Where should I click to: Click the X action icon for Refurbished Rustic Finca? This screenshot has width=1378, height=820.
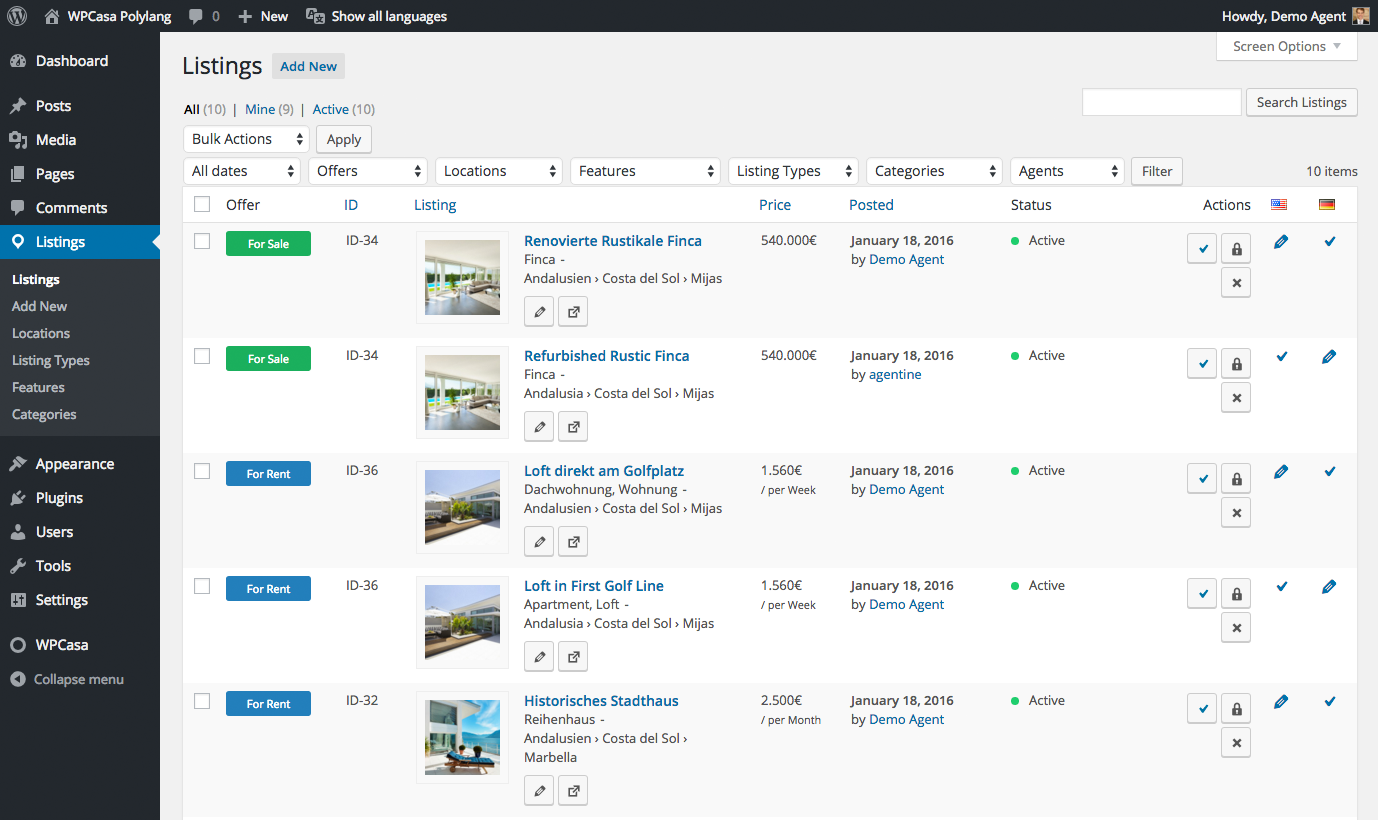(1236, 398)
